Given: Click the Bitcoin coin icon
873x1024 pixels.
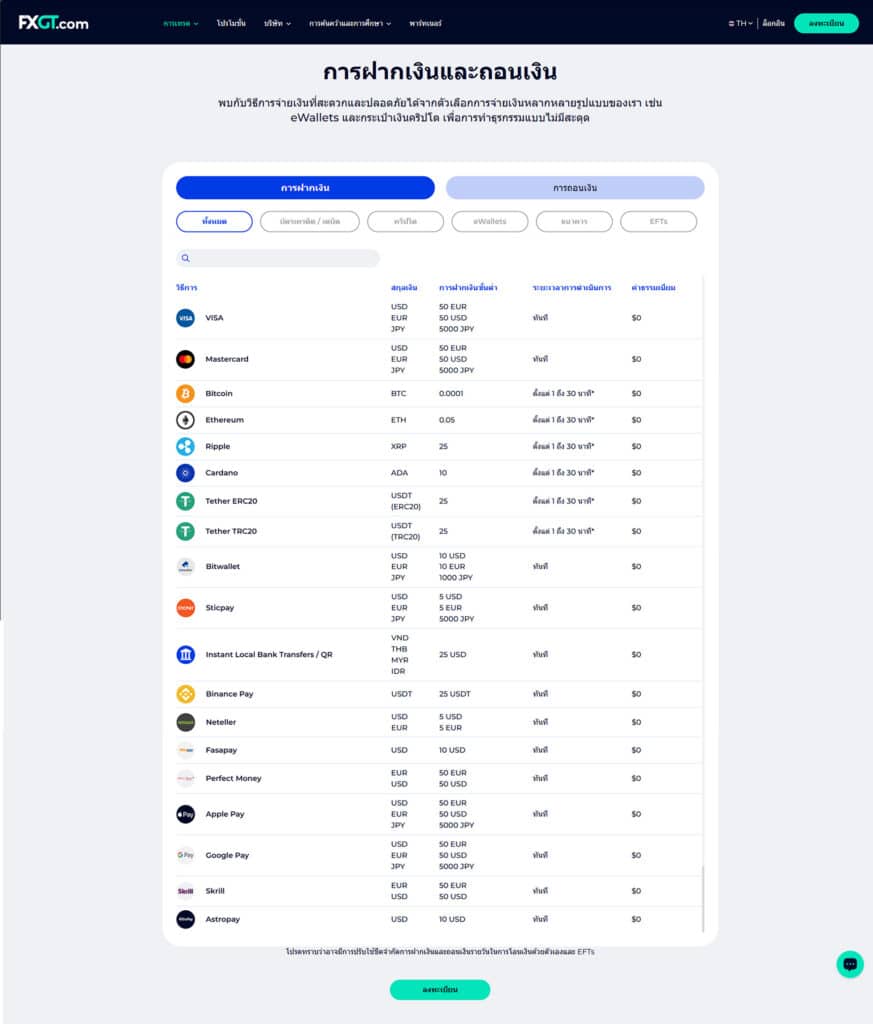Looking at the screenshot, I should 185,394.
